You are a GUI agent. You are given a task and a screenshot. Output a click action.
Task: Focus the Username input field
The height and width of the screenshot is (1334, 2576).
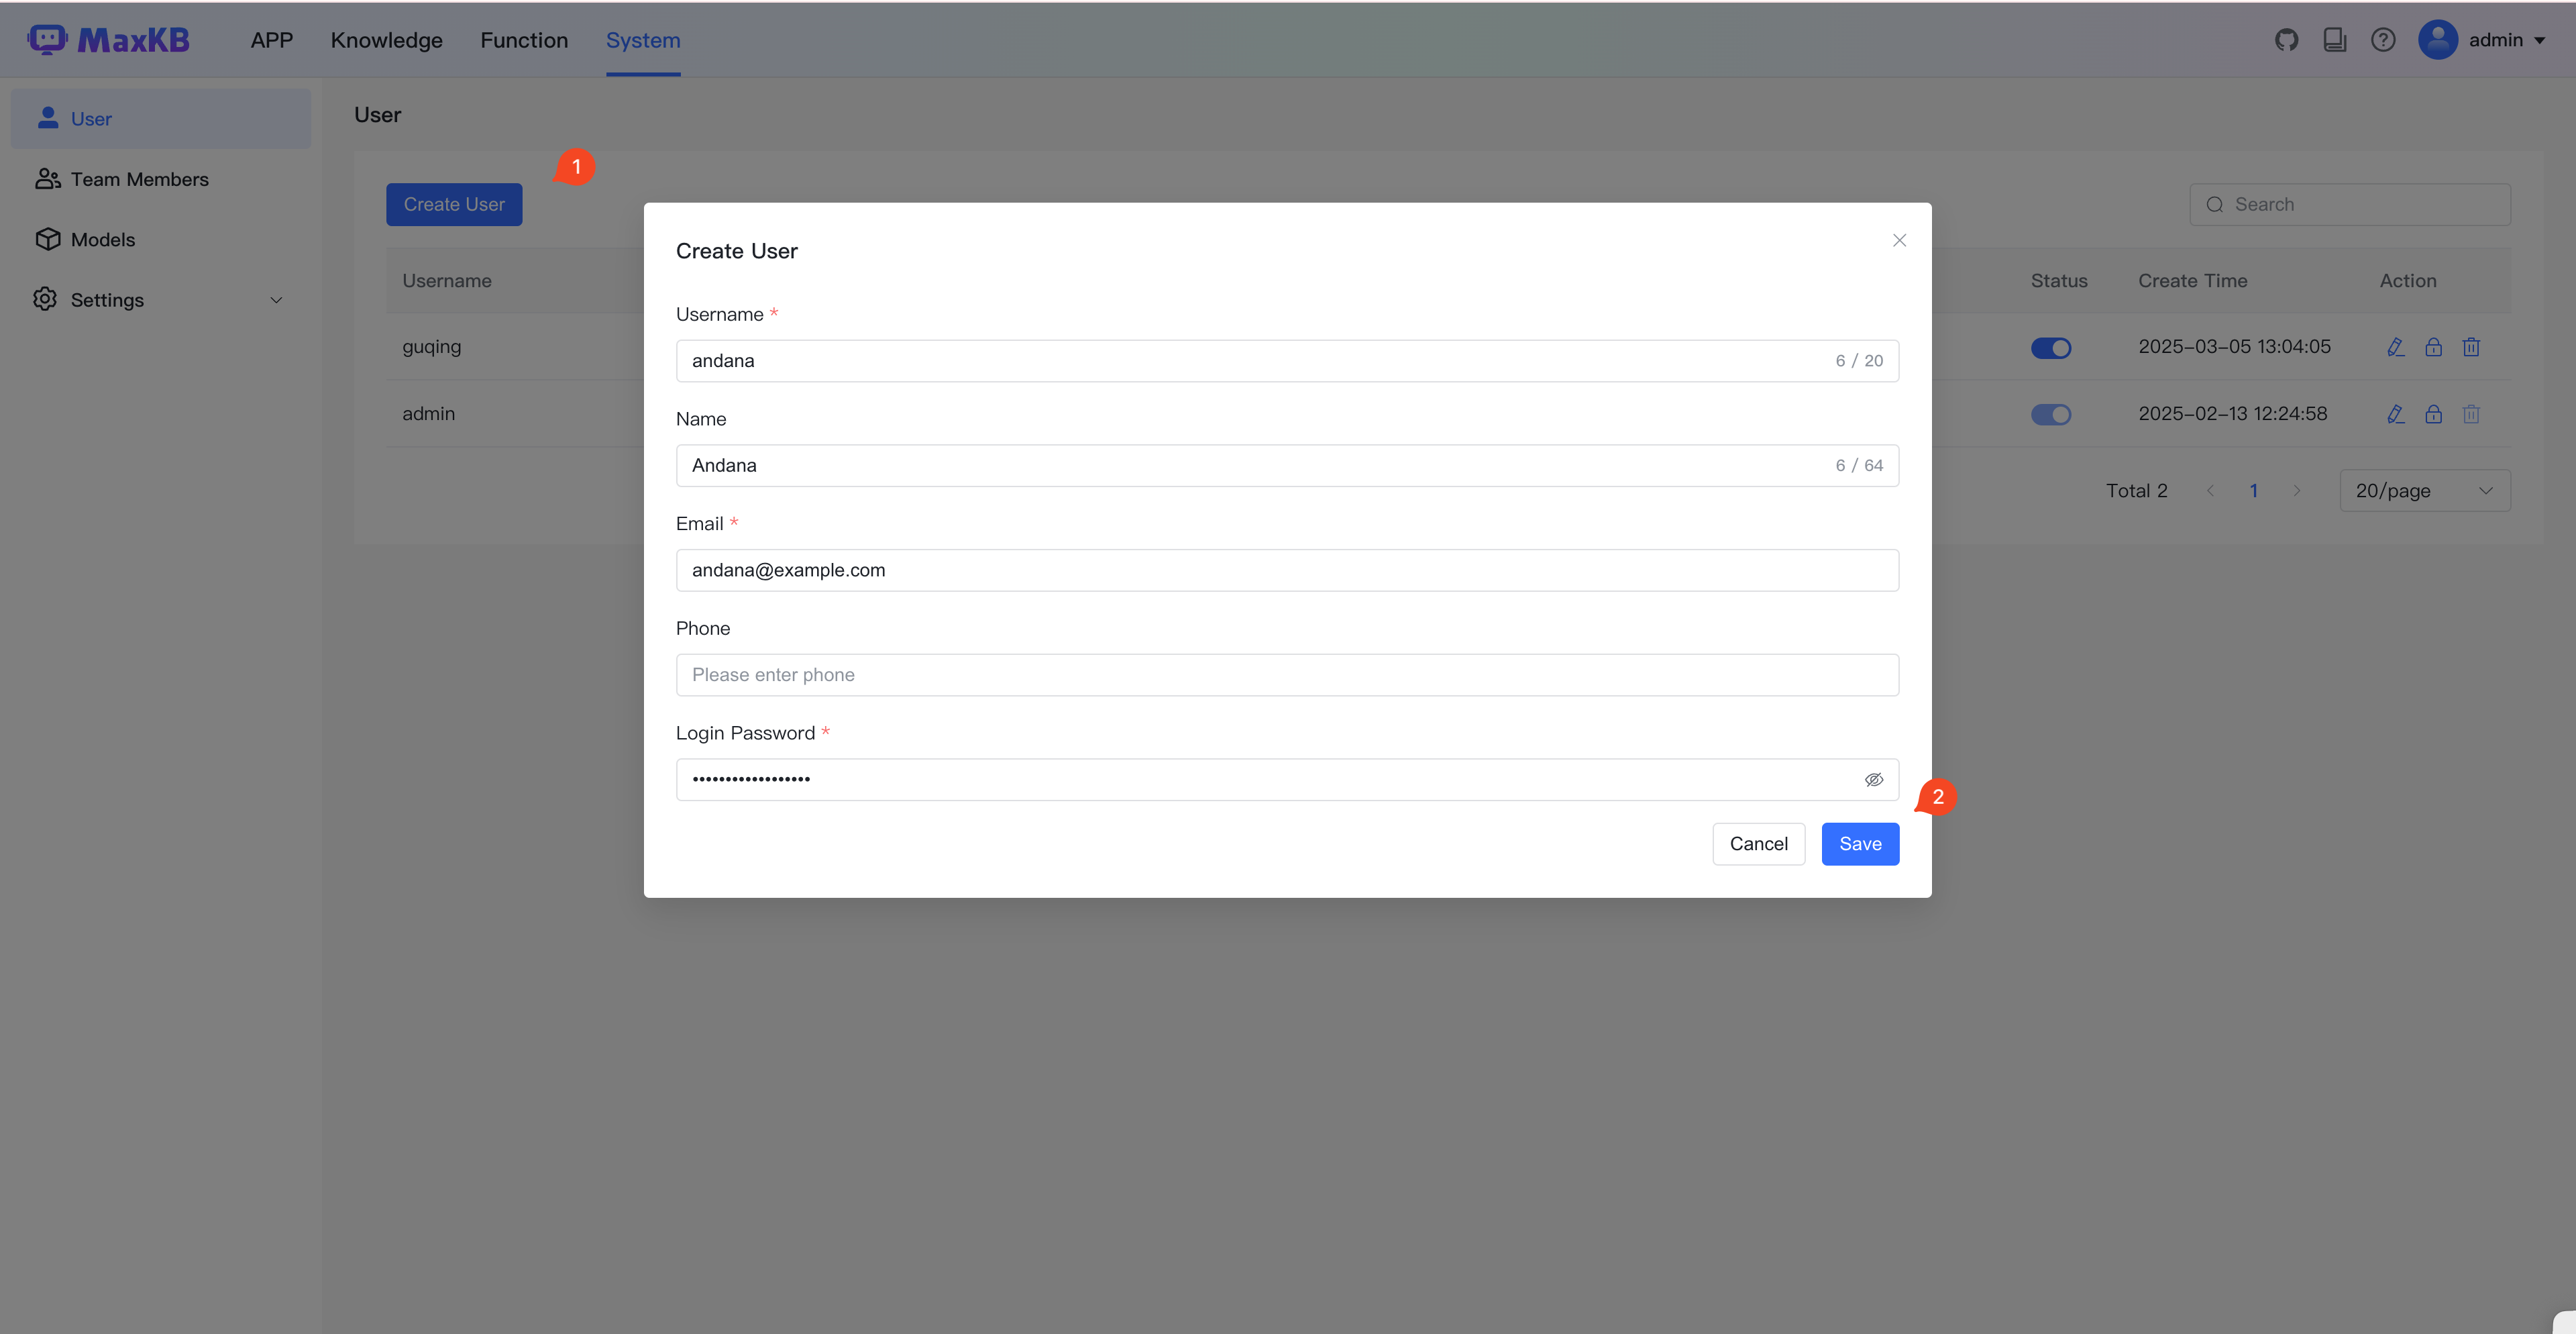(1287, 361)
